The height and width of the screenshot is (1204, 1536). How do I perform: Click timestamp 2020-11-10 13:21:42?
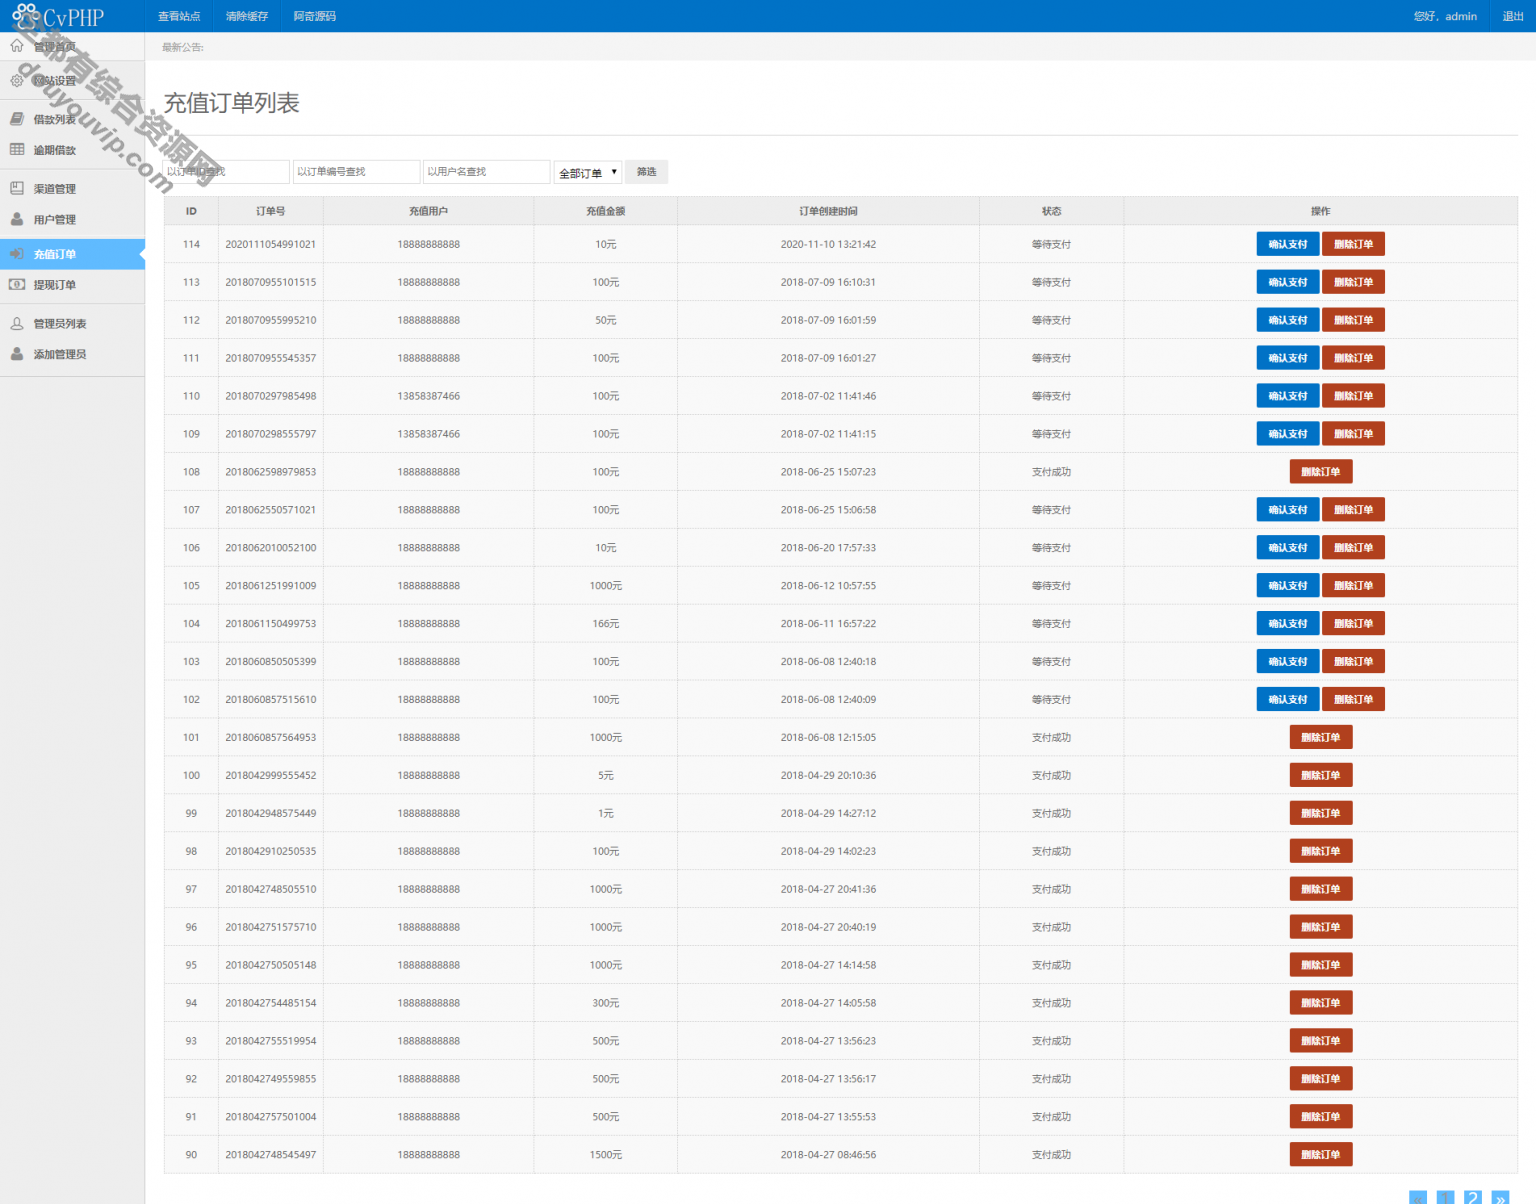(828, 244)
